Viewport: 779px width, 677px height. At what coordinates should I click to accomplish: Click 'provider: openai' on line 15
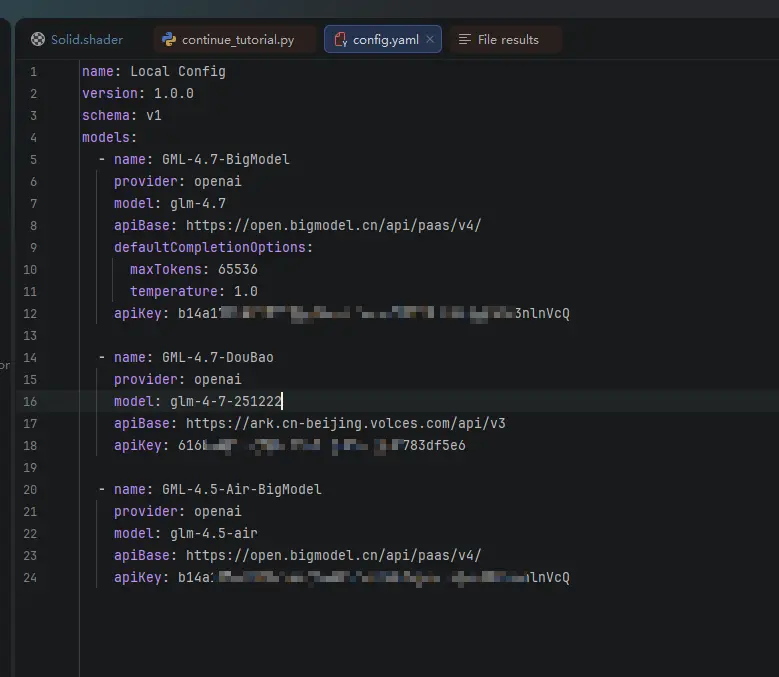pyautogui.click(x=177, y=379)
